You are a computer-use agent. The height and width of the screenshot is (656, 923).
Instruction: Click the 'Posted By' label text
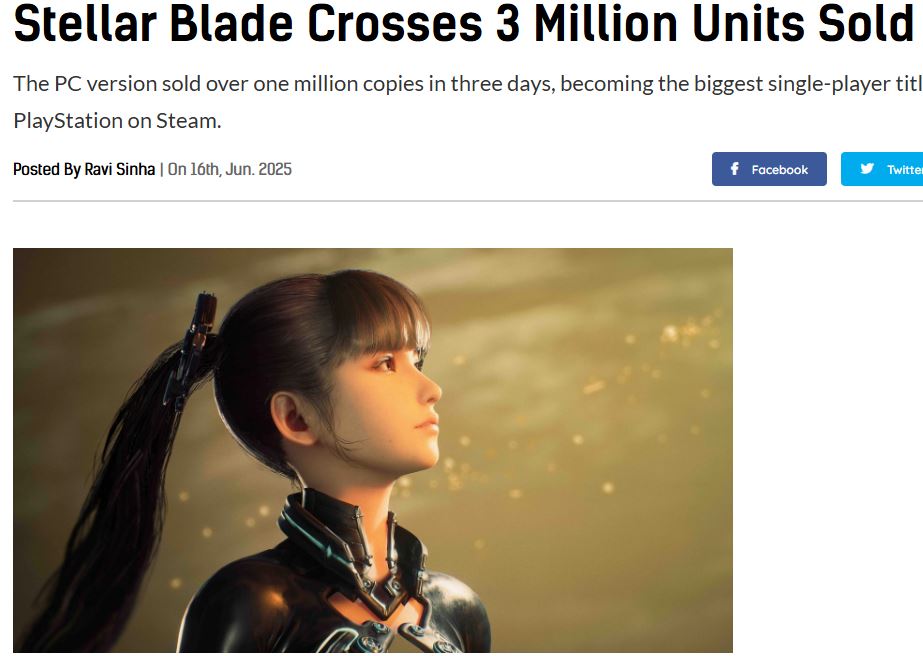pyautogui.click(x=47, y=169)
